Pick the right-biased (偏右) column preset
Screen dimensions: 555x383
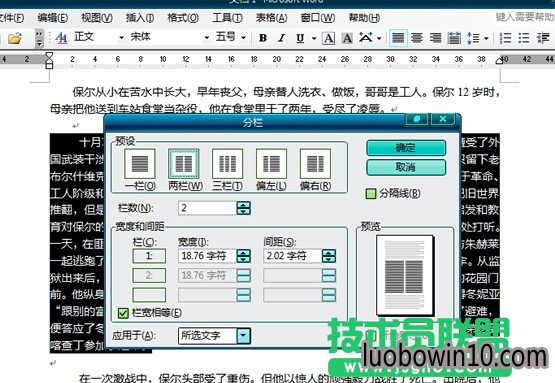coord(315,163)
